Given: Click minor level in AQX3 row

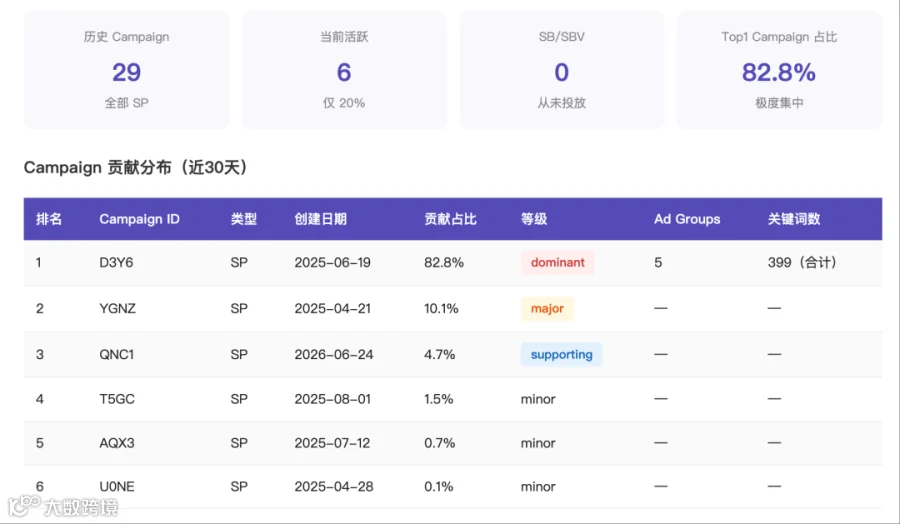Looking at the screenshot, I should (x=538, y=443).
